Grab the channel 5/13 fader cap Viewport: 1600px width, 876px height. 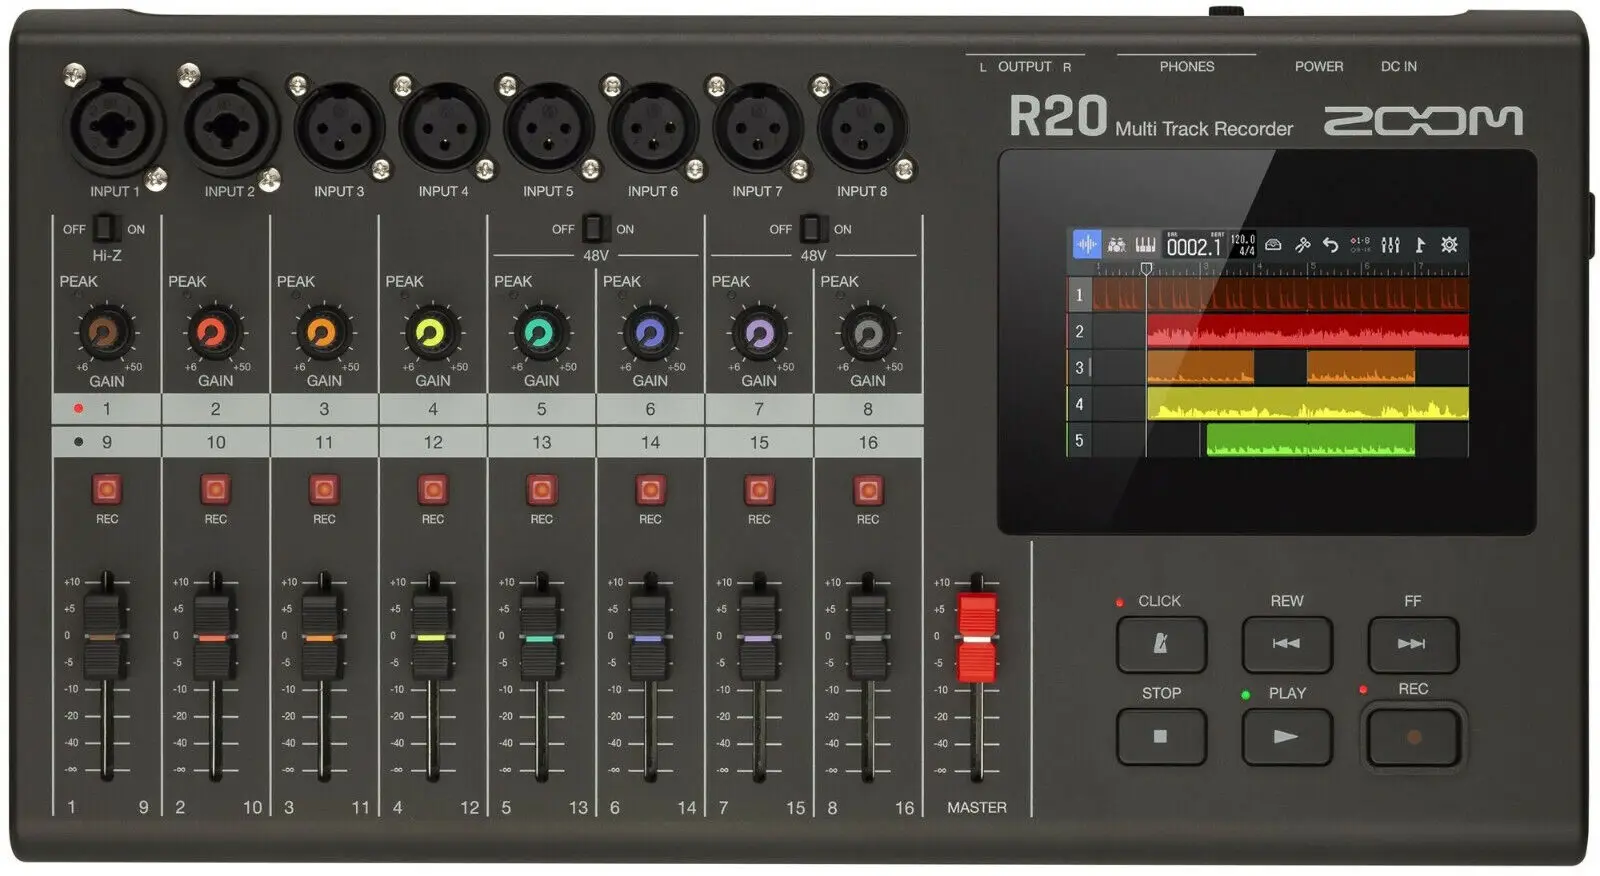[539, 637]
